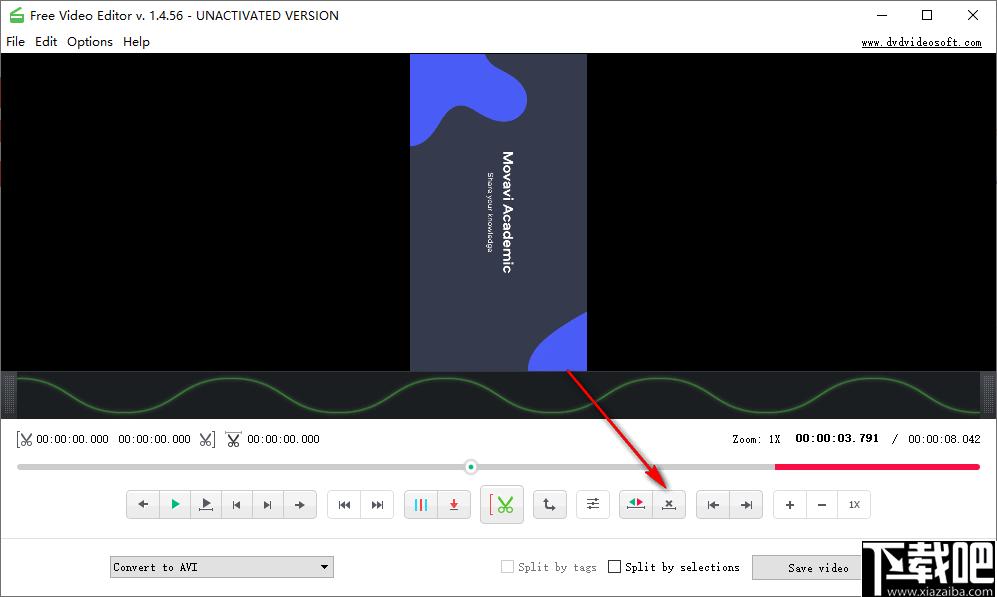The width and height of the screenshot is (997, 597).
Task: Click the step-forward right arrow button
Action: [x=299, y=505]
